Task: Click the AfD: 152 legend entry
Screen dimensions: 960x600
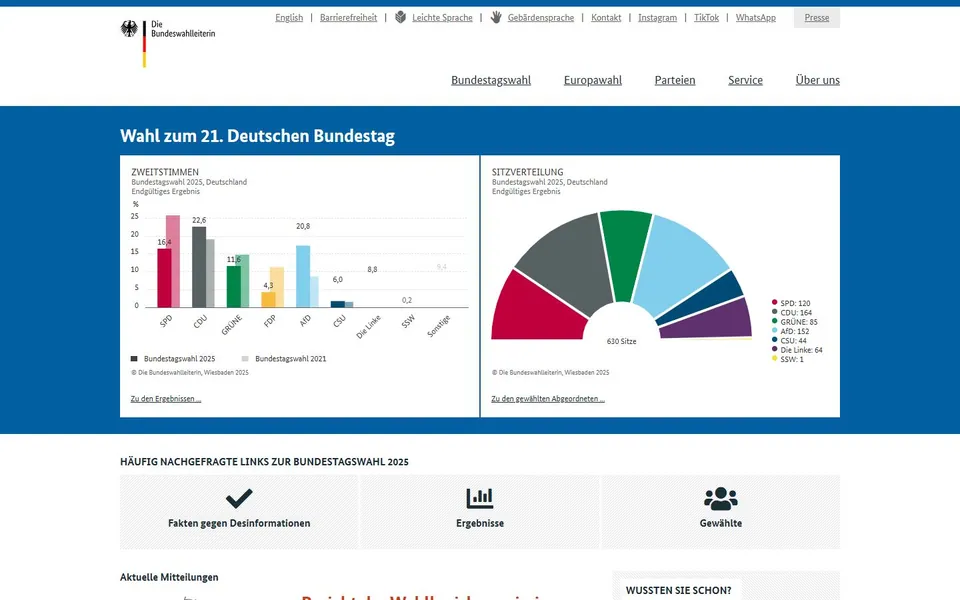Action: tap(790, 331)
